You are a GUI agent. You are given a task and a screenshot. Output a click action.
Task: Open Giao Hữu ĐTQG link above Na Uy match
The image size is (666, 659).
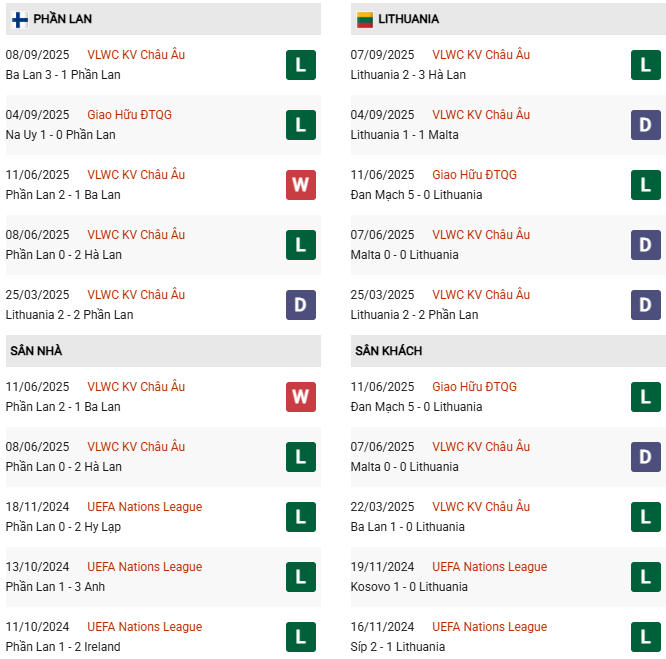pos(129,115)
